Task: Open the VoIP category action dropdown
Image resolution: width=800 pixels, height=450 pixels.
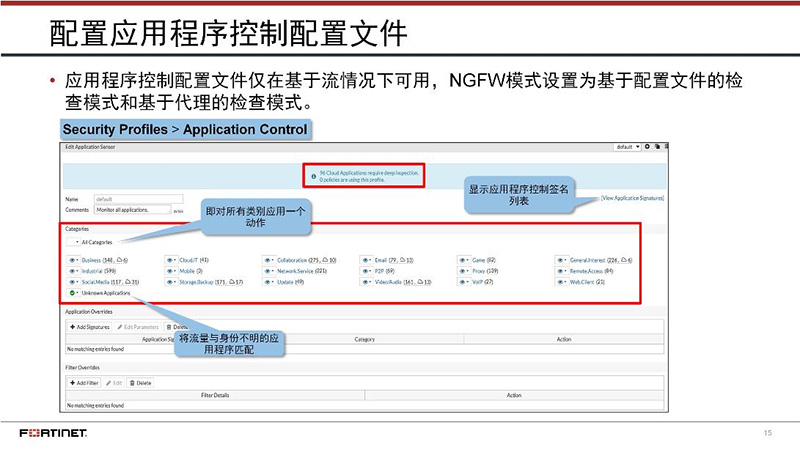Action: click(464, 282)
